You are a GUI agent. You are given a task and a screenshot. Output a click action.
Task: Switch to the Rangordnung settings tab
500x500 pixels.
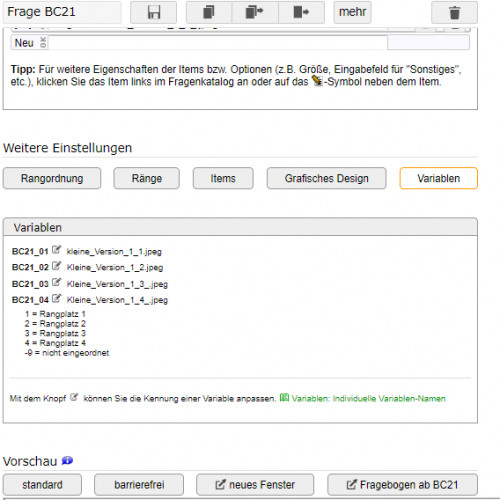(x=52, y=178)
